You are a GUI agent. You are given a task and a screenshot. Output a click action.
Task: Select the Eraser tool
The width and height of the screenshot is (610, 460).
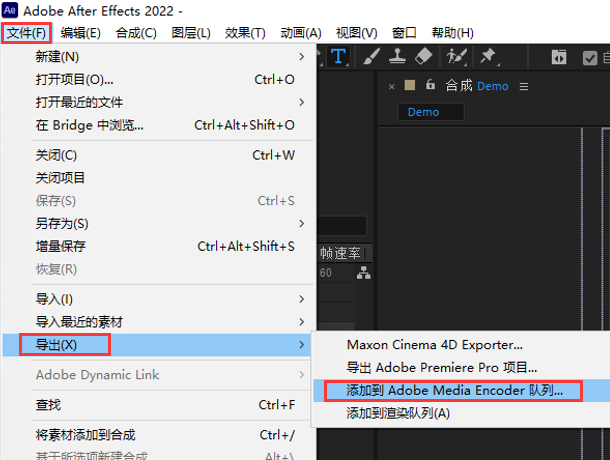[x=424, y=56]
